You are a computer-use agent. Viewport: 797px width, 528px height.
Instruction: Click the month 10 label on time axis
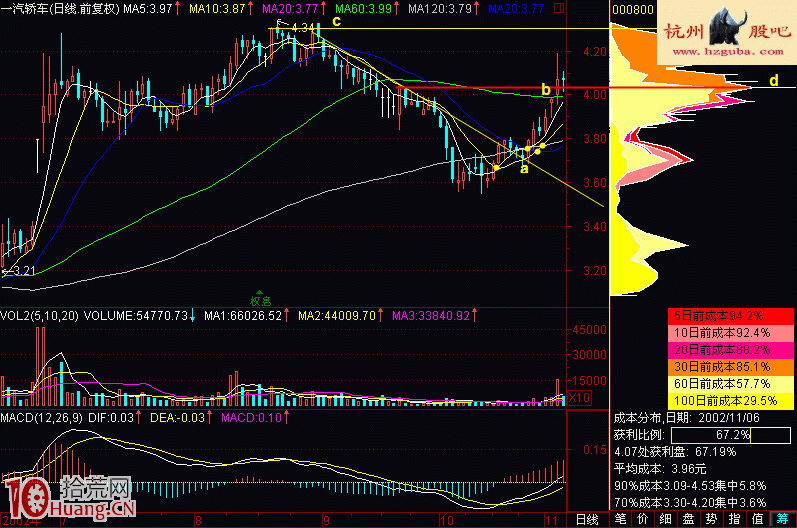(446, 520)
